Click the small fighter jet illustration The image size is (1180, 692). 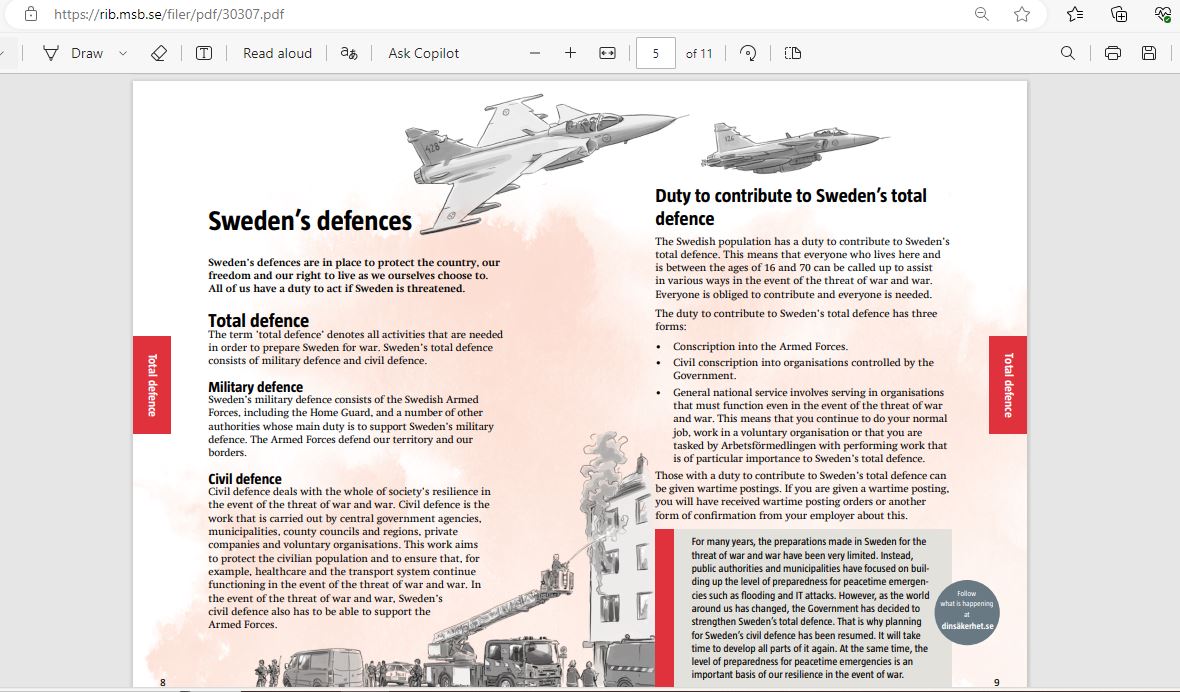(x=795, y=147)
